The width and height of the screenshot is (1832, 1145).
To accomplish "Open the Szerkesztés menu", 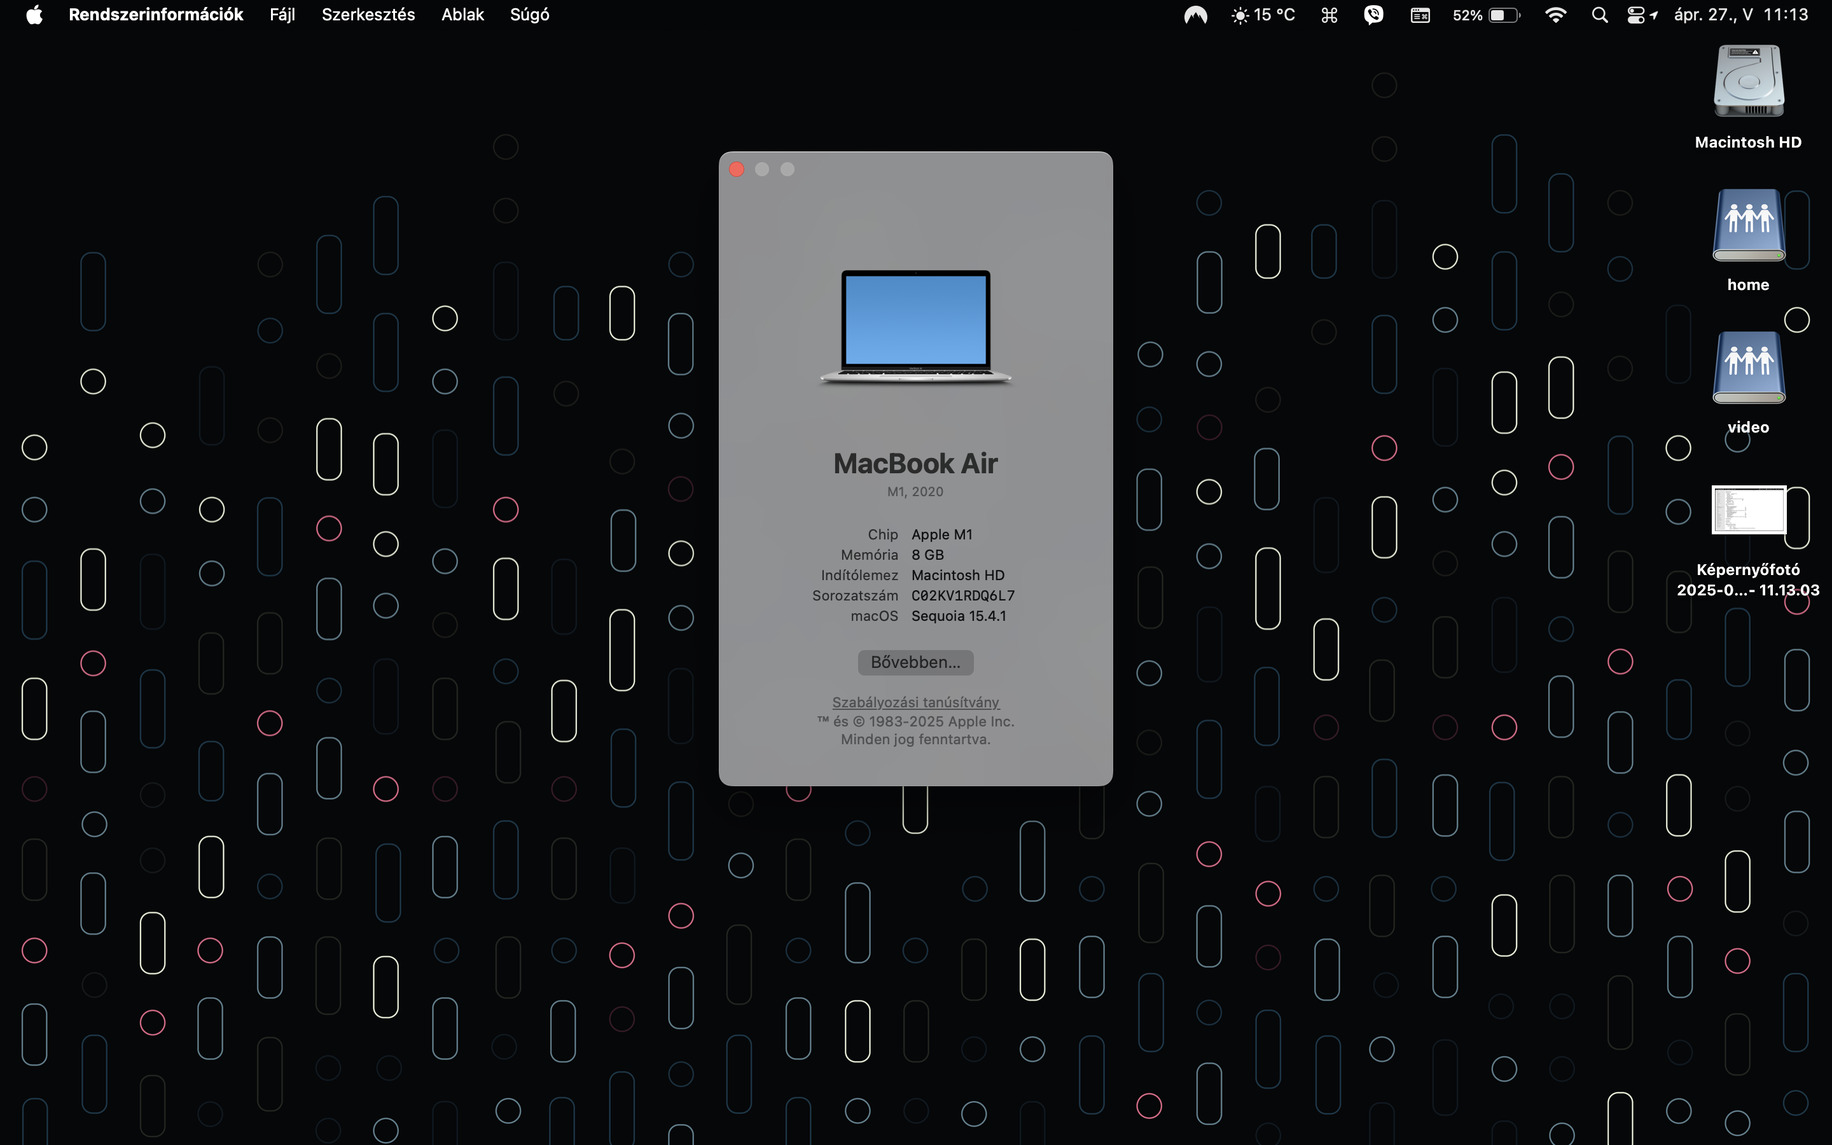I will point(368,15).
